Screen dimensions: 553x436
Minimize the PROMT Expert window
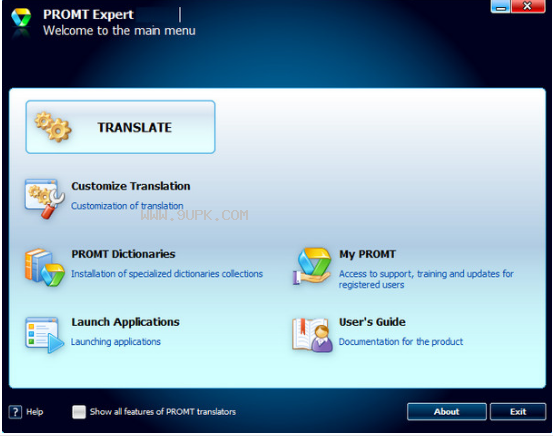click(500, 6)
